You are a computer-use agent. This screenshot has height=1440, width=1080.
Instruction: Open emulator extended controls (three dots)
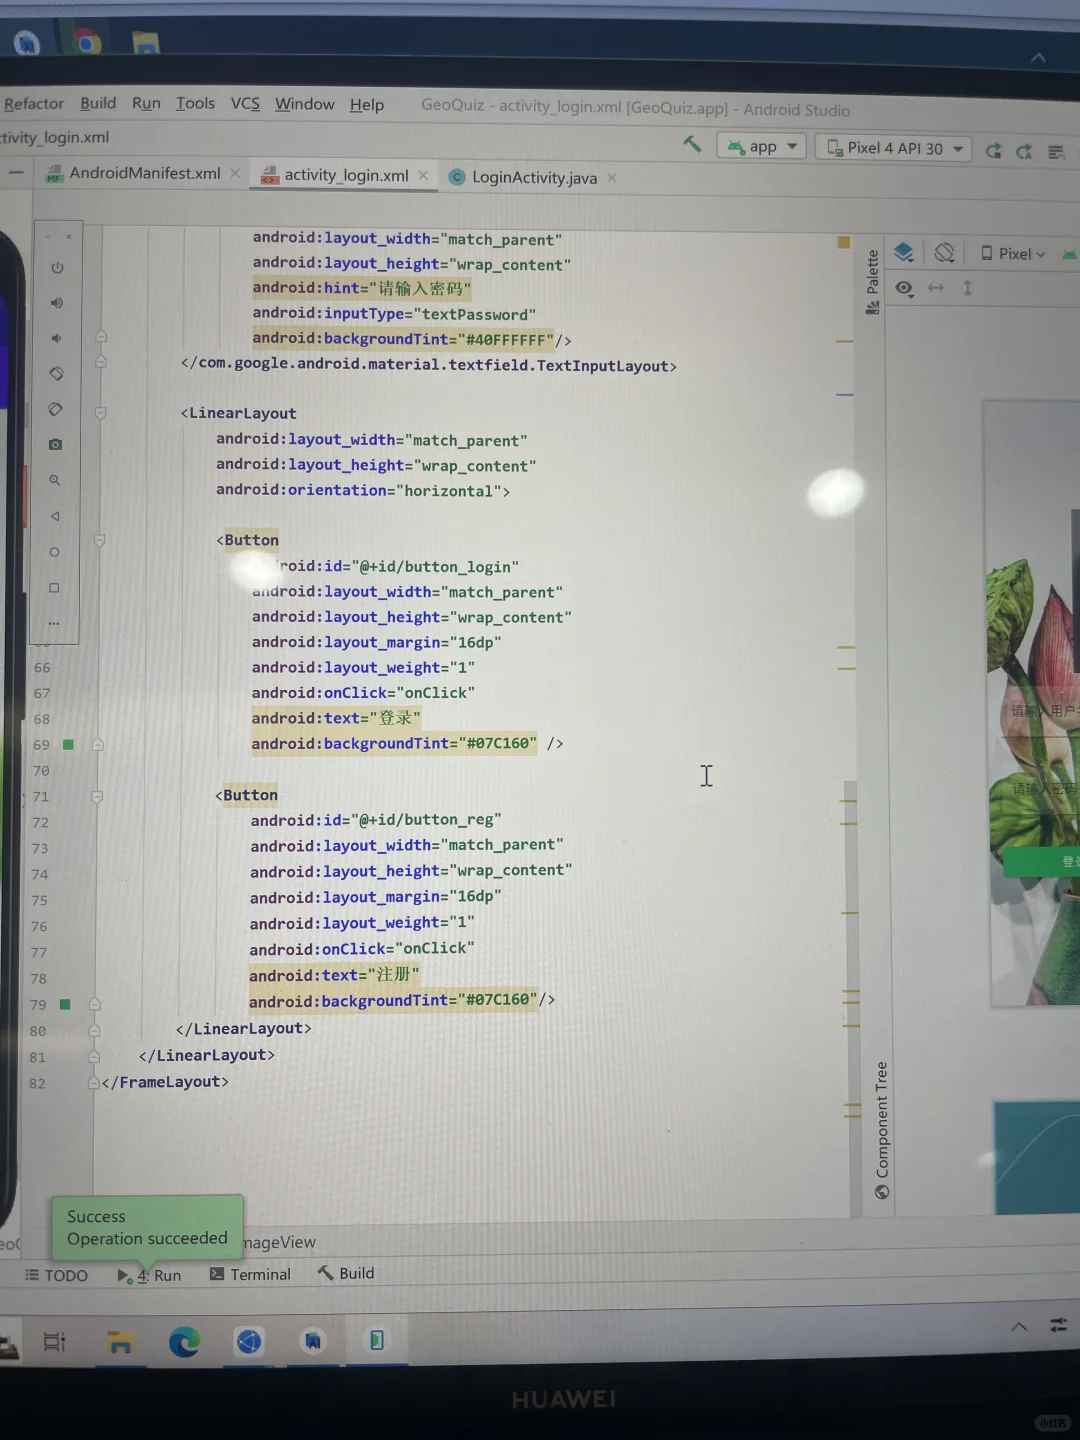point(54,623)
